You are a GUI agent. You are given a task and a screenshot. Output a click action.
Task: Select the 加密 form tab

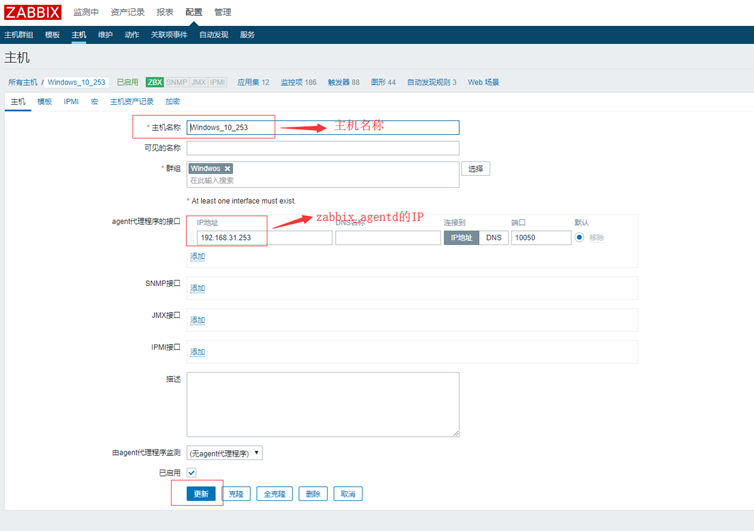[173, 101]
